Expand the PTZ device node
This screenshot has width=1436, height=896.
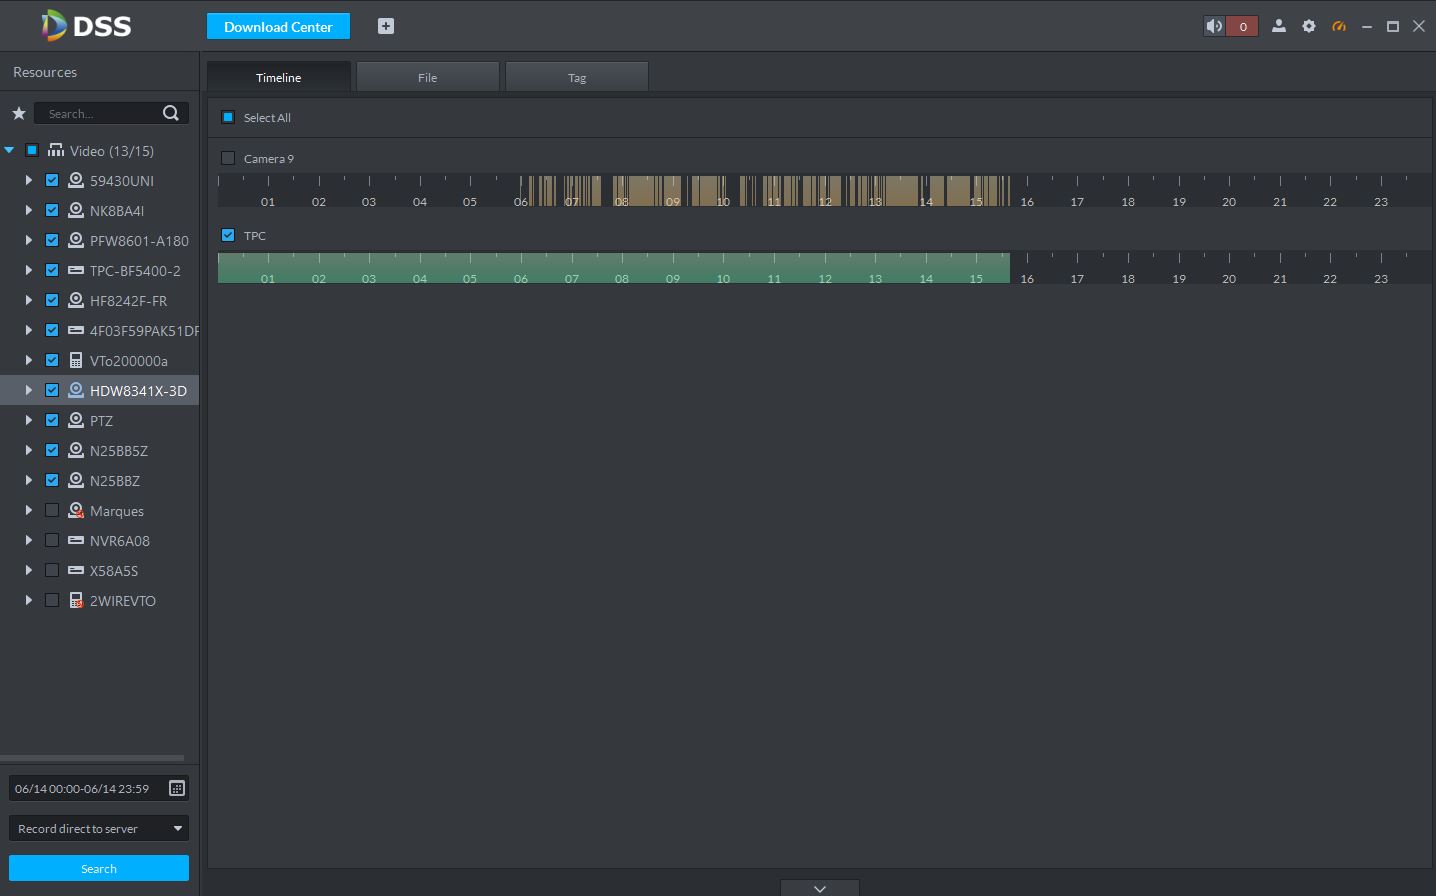(29, 420)
